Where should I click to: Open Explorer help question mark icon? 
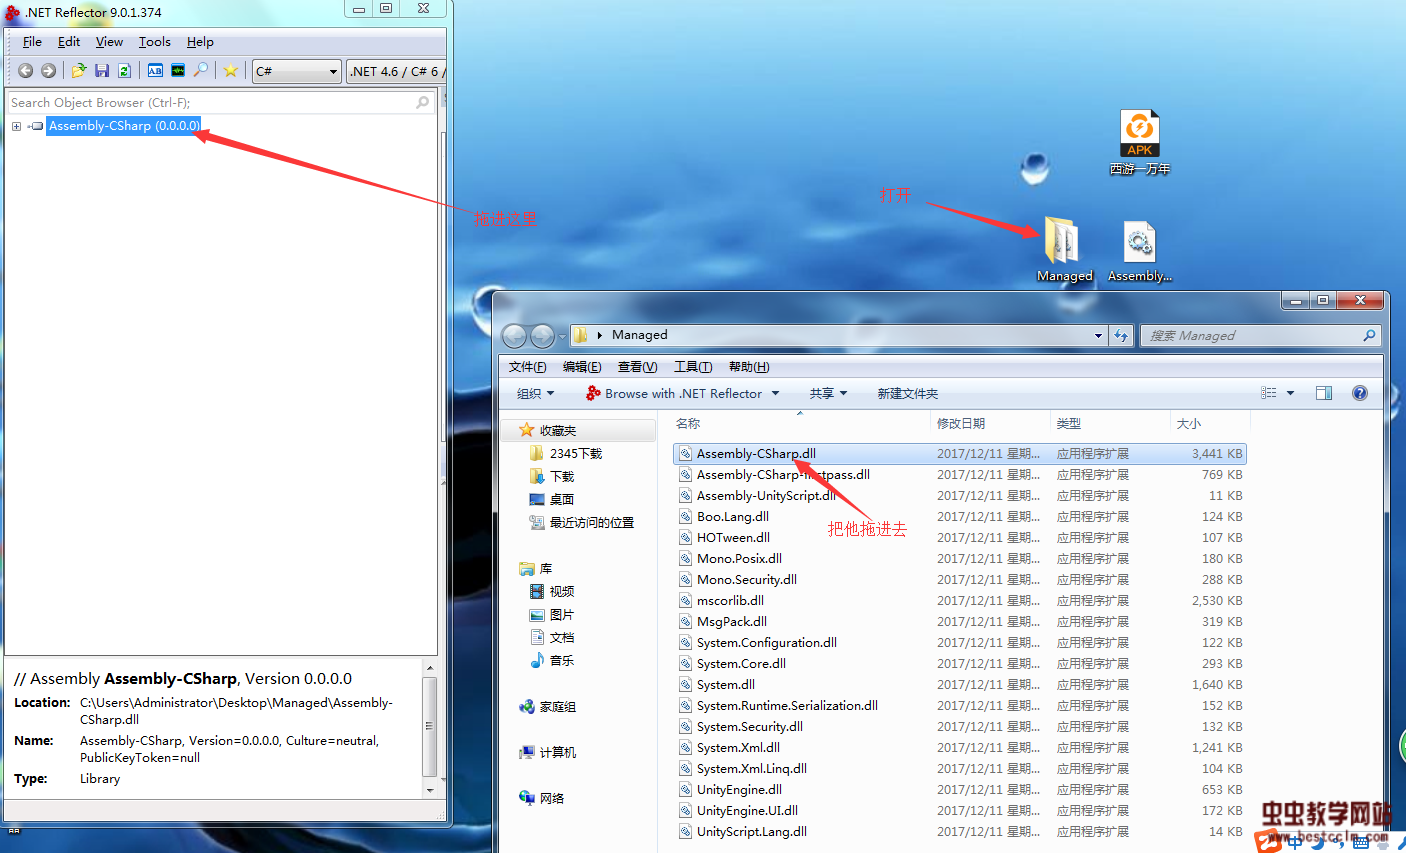1360,393
